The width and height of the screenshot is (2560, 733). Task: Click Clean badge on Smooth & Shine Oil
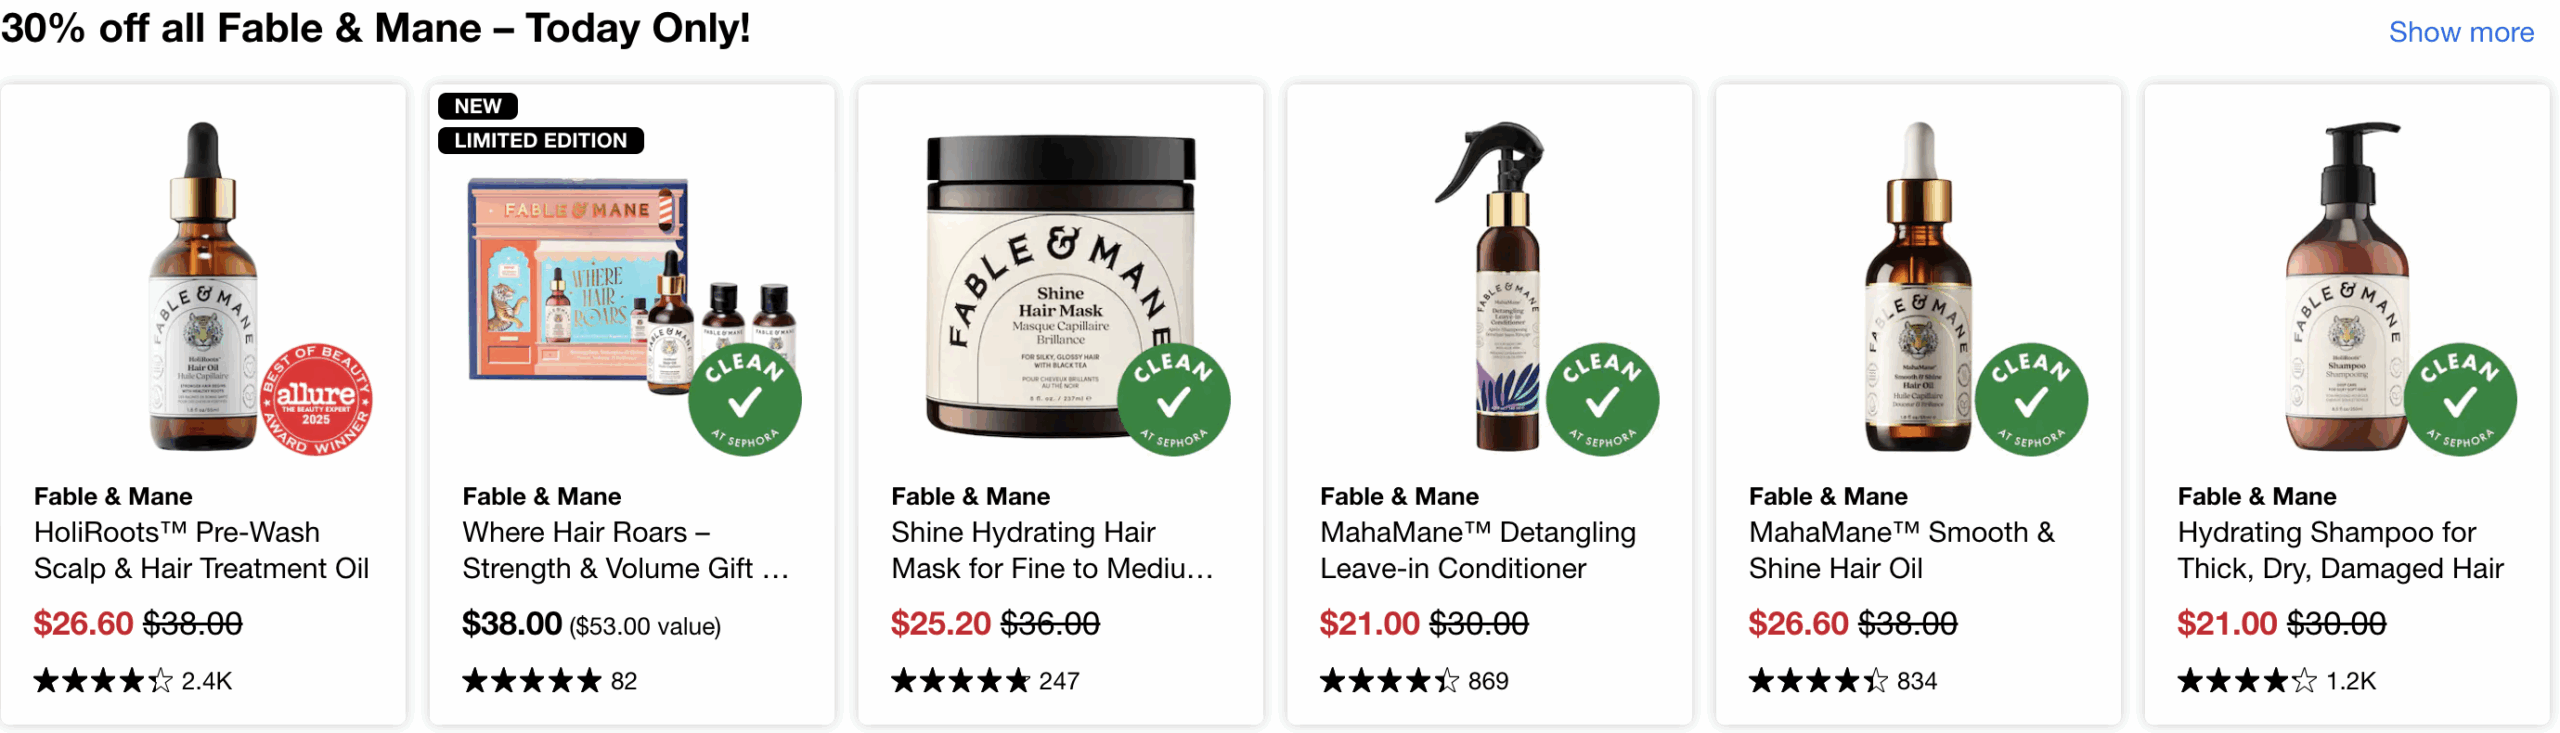click(2032, 400)
